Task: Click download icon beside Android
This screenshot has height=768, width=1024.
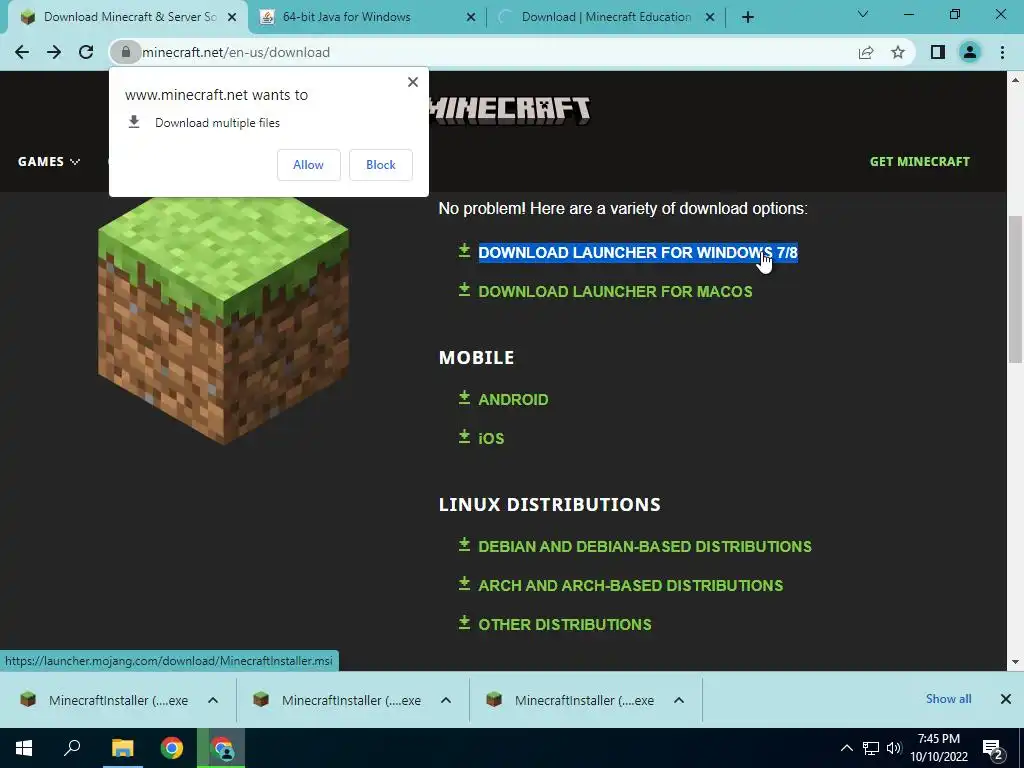Action: pyautogui.click(x=464, y=398)
